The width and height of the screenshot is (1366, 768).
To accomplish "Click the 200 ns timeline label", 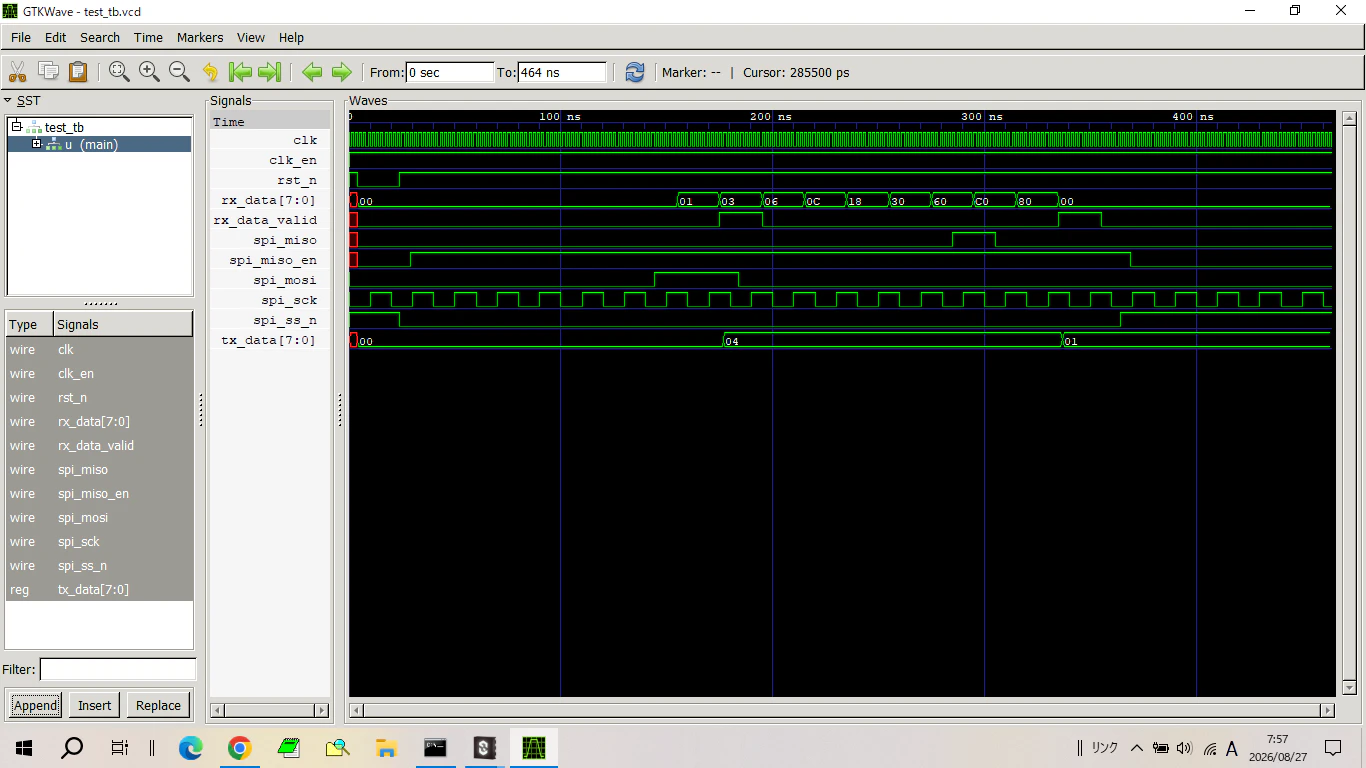I will 772,117.
